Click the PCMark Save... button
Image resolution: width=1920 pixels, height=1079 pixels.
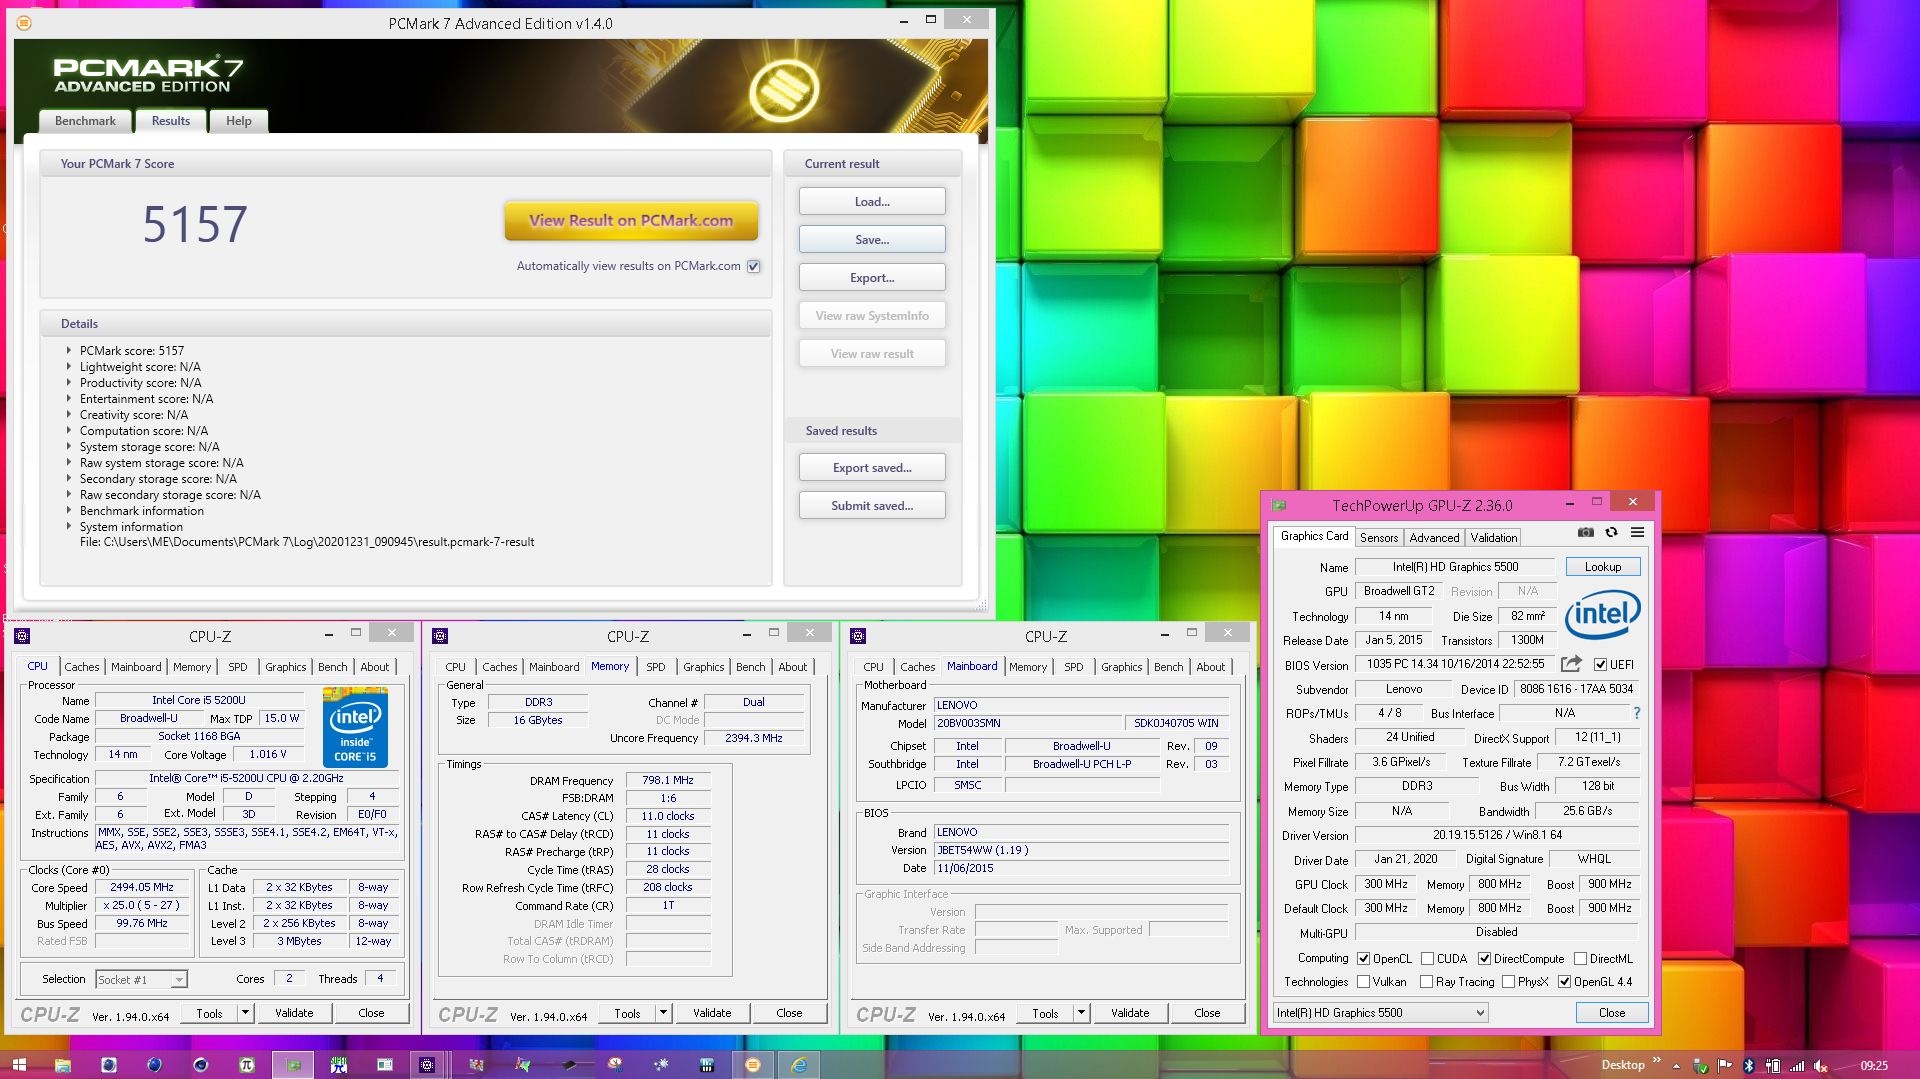click(x=872, y=240)
